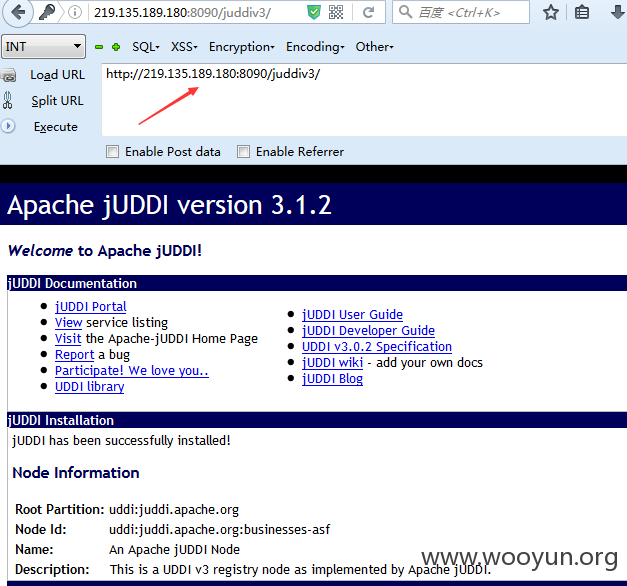Click the Node Information heading
Image resolution: width=627 pixels, height=586 pixels.
(76, 473)
